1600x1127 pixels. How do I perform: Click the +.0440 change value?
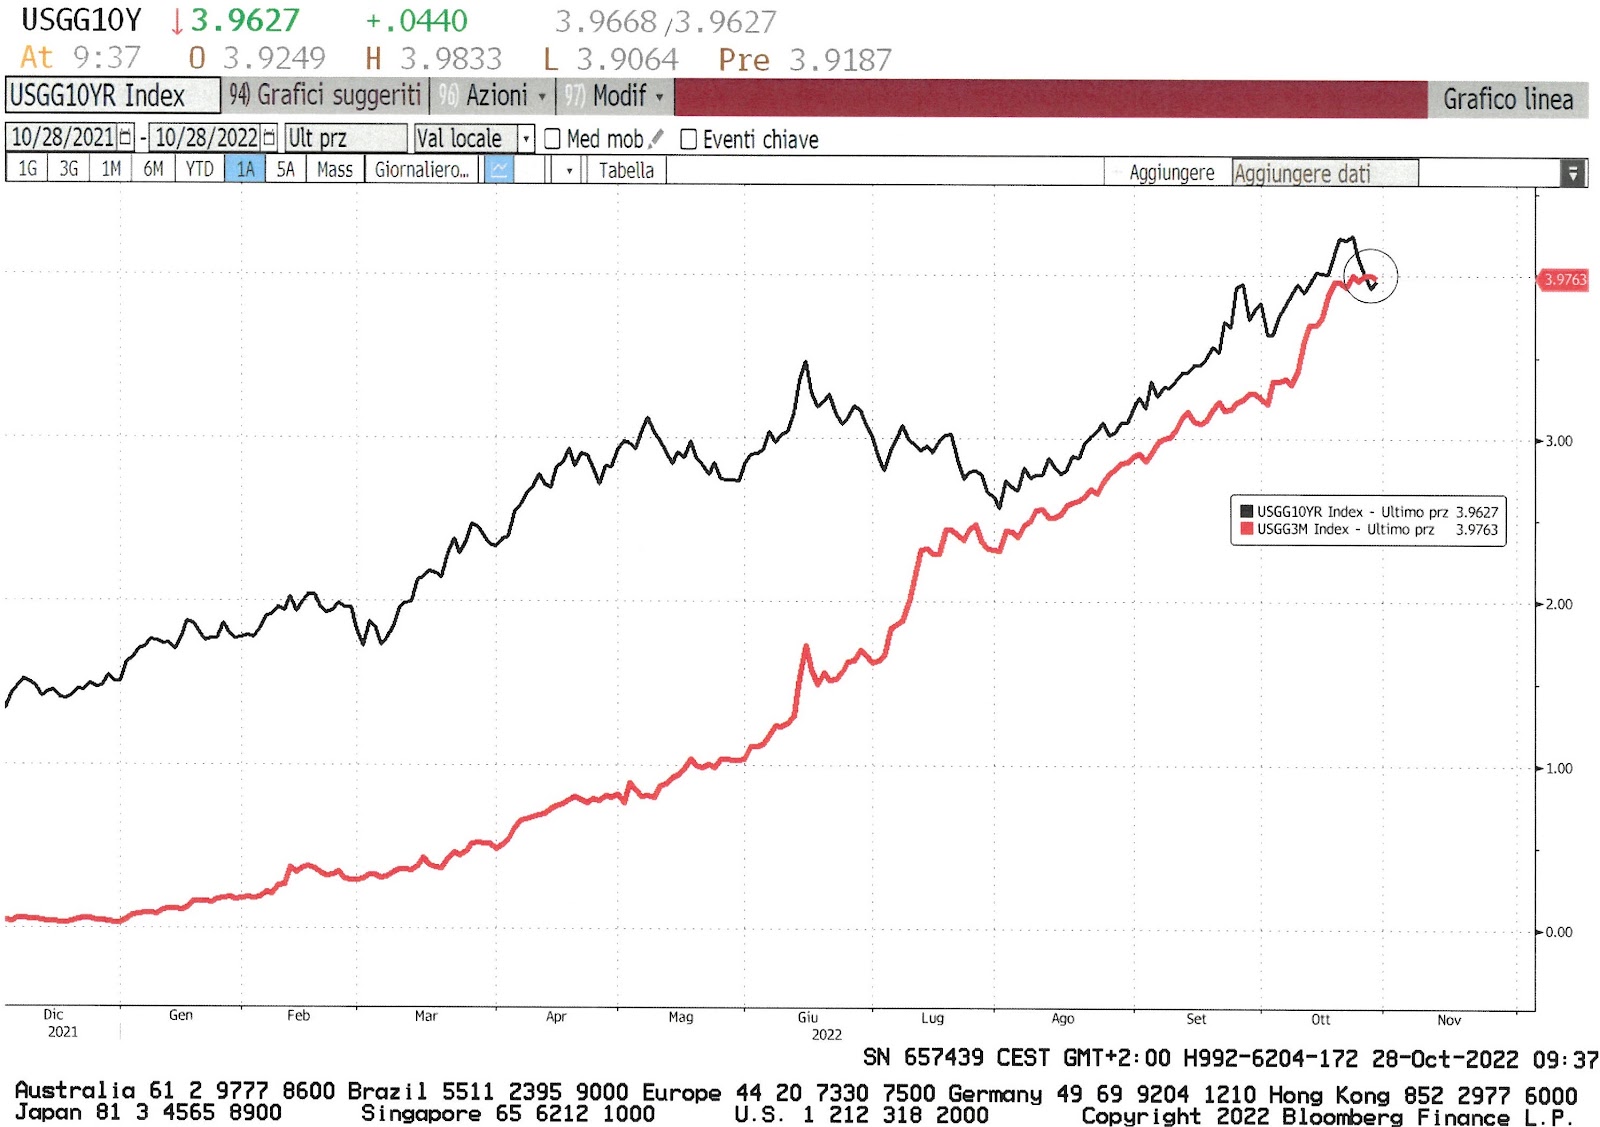tap(416, 20)
